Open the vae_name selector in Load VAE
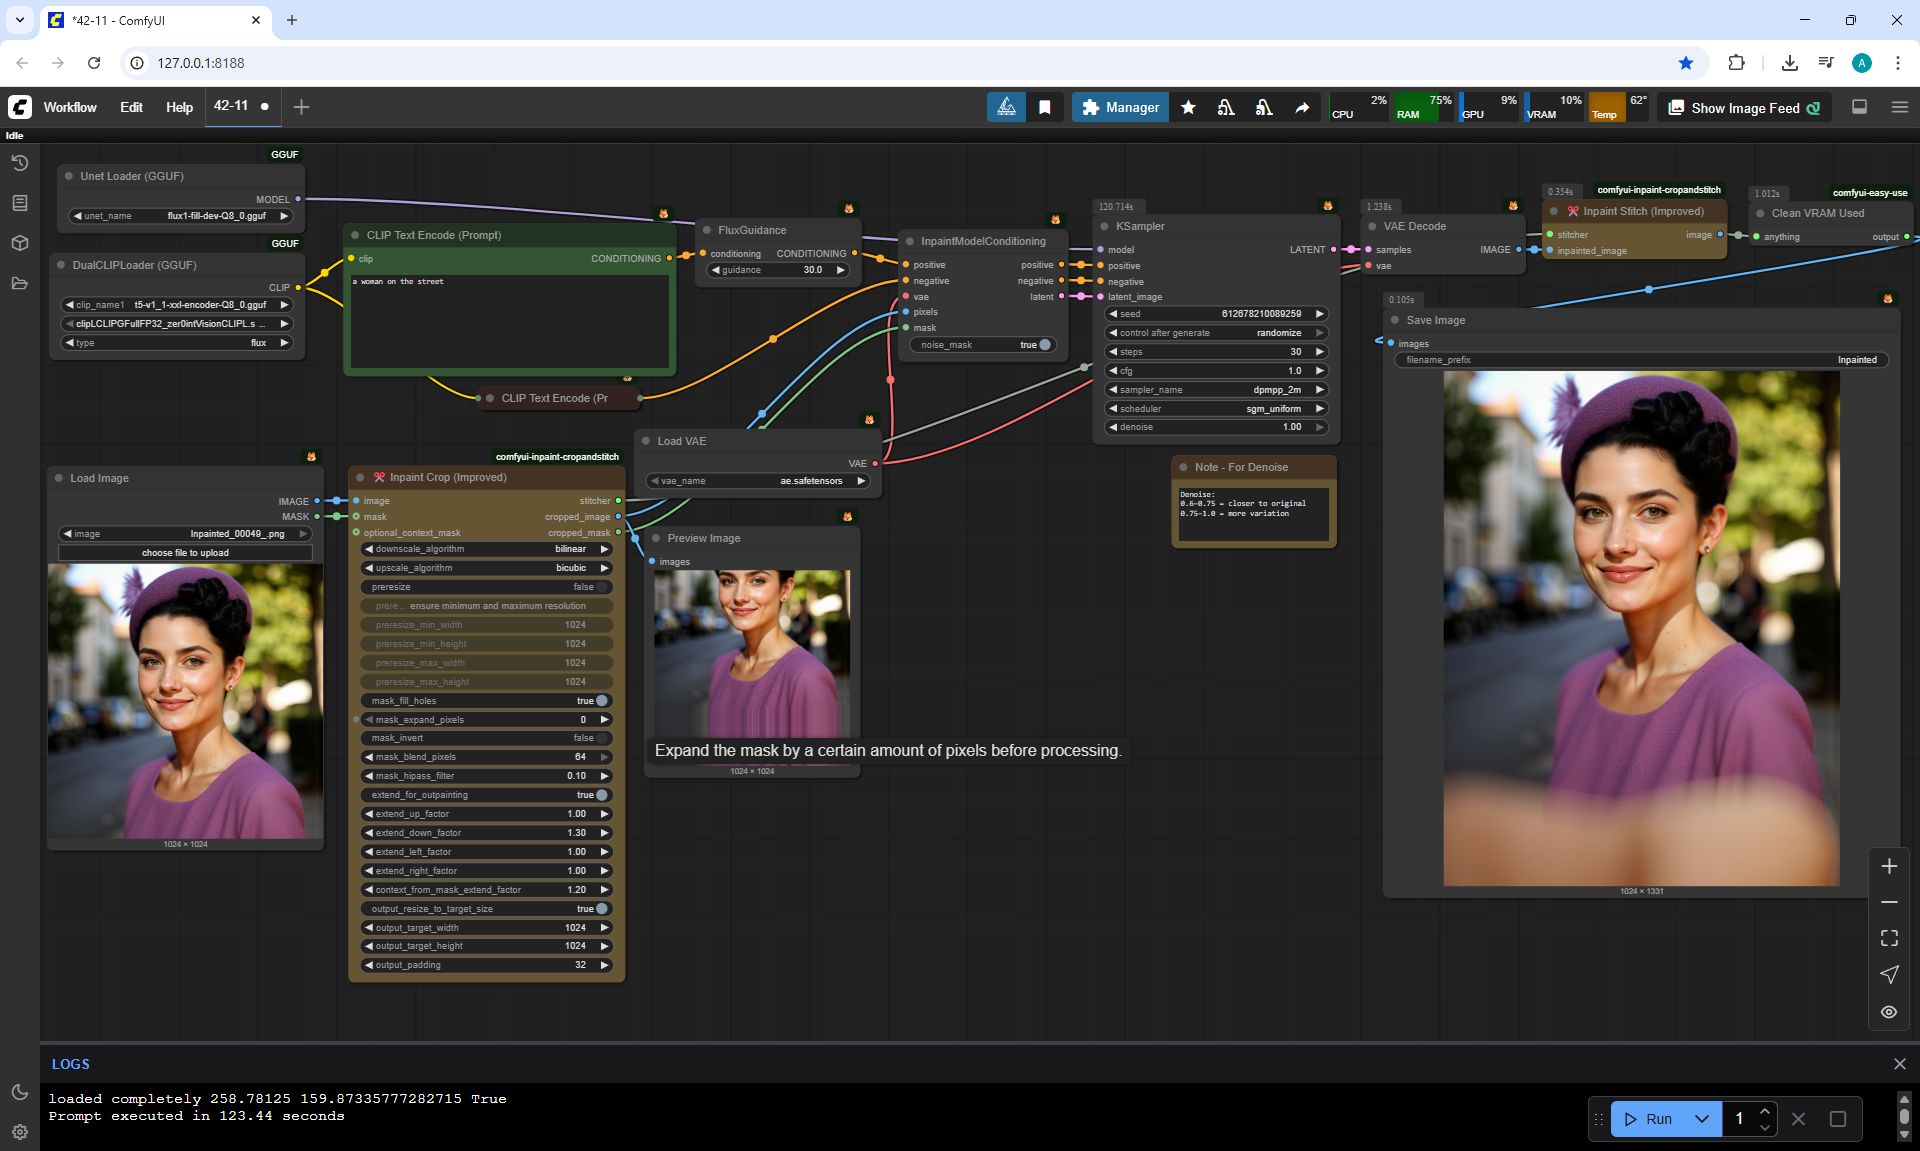The height and width of the screenshot is (1151, 1920). click(758, 481)
